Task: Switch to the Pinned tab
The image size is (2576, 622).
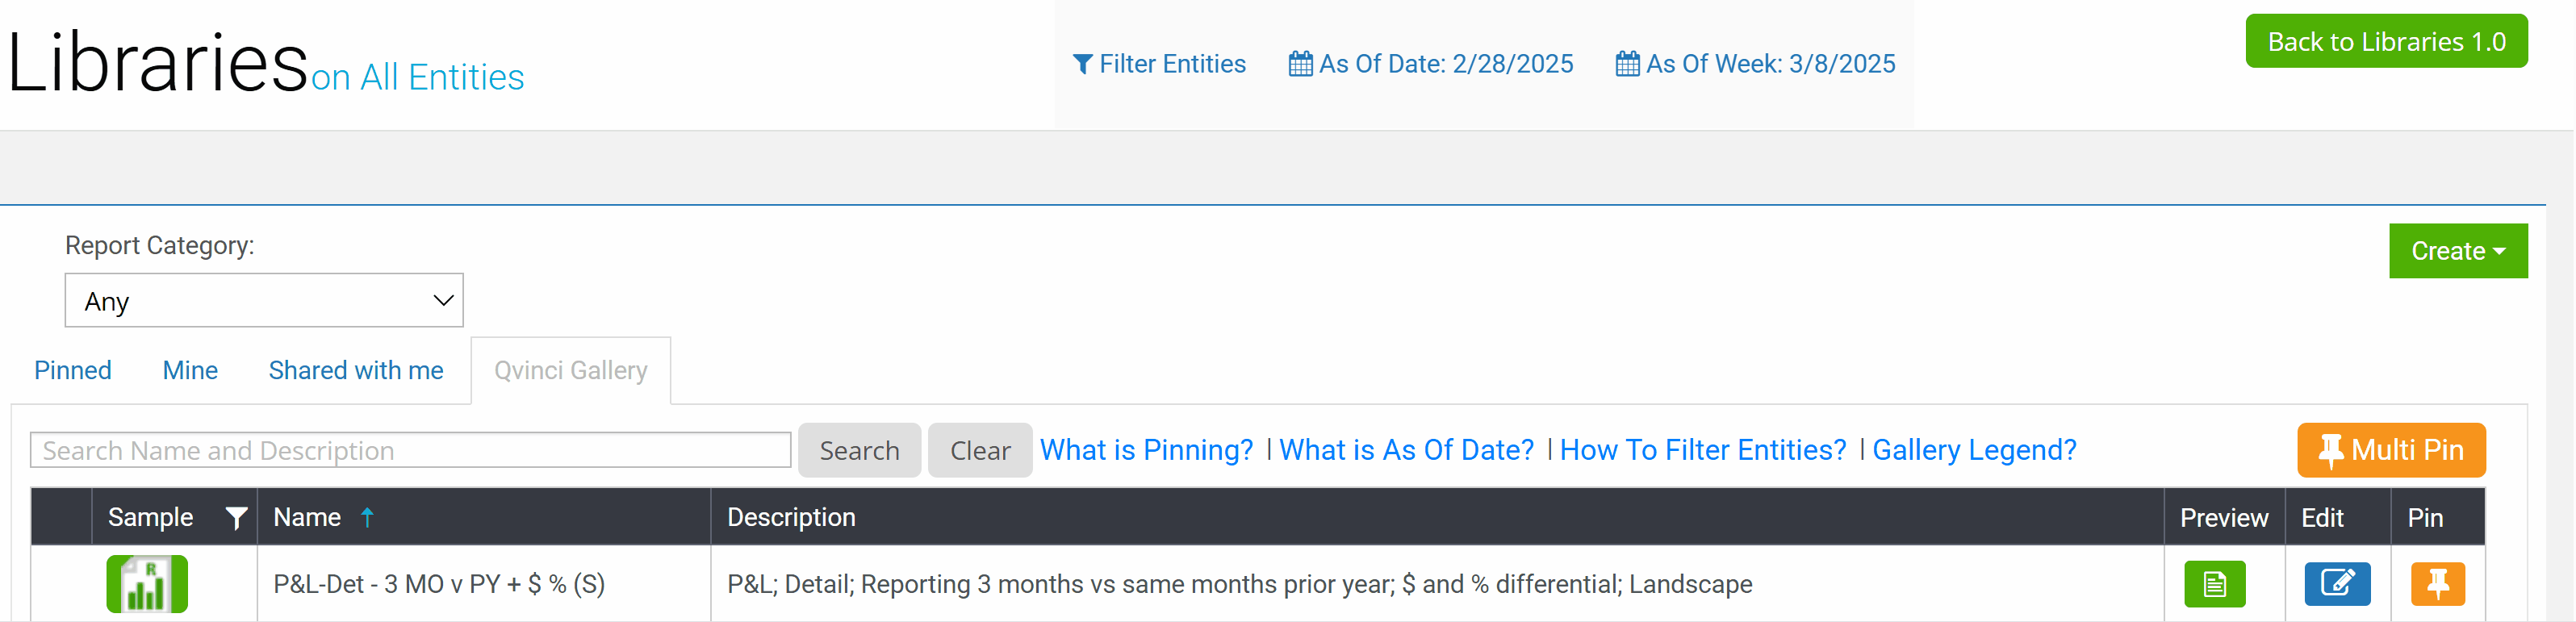Action: pyautogui.click(x=73, y=371)
